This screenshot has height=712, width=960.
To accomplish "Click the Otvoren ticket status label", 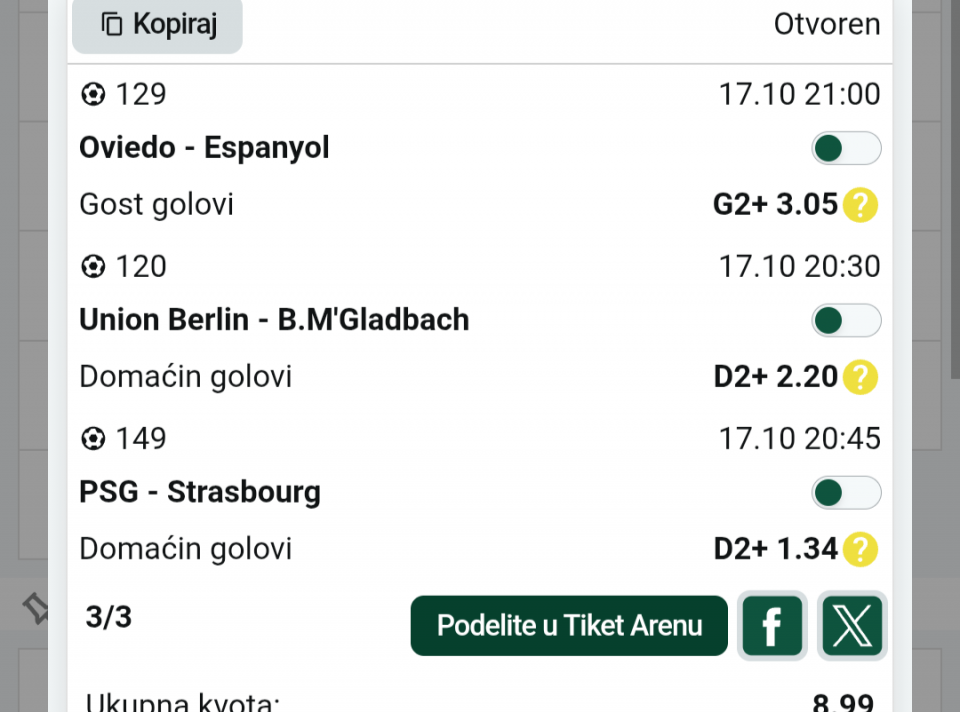I will pyautogui.click(x=827, y=25).
